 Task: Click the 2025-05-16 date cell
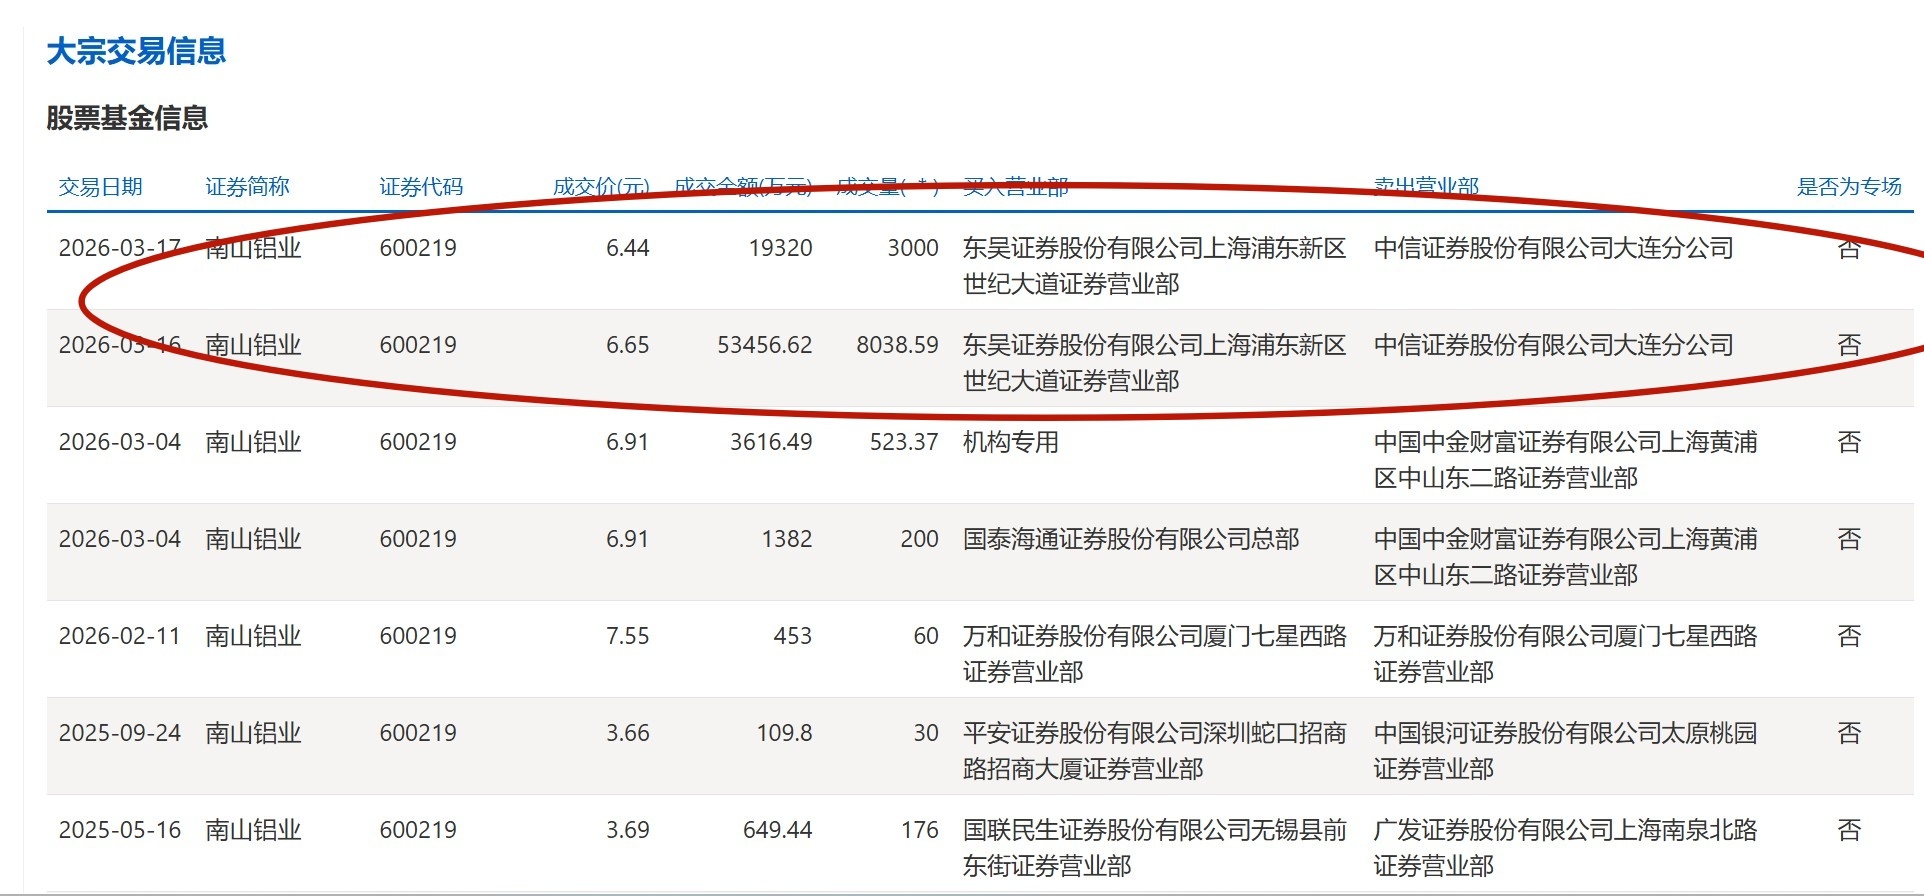(119, 830)
